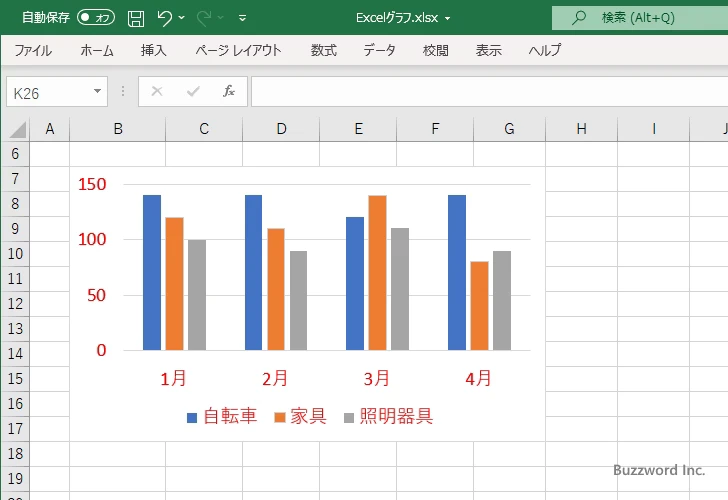Click the Insert Function fx icon
This screenshot has height=500, width=728.
point(229,91)
